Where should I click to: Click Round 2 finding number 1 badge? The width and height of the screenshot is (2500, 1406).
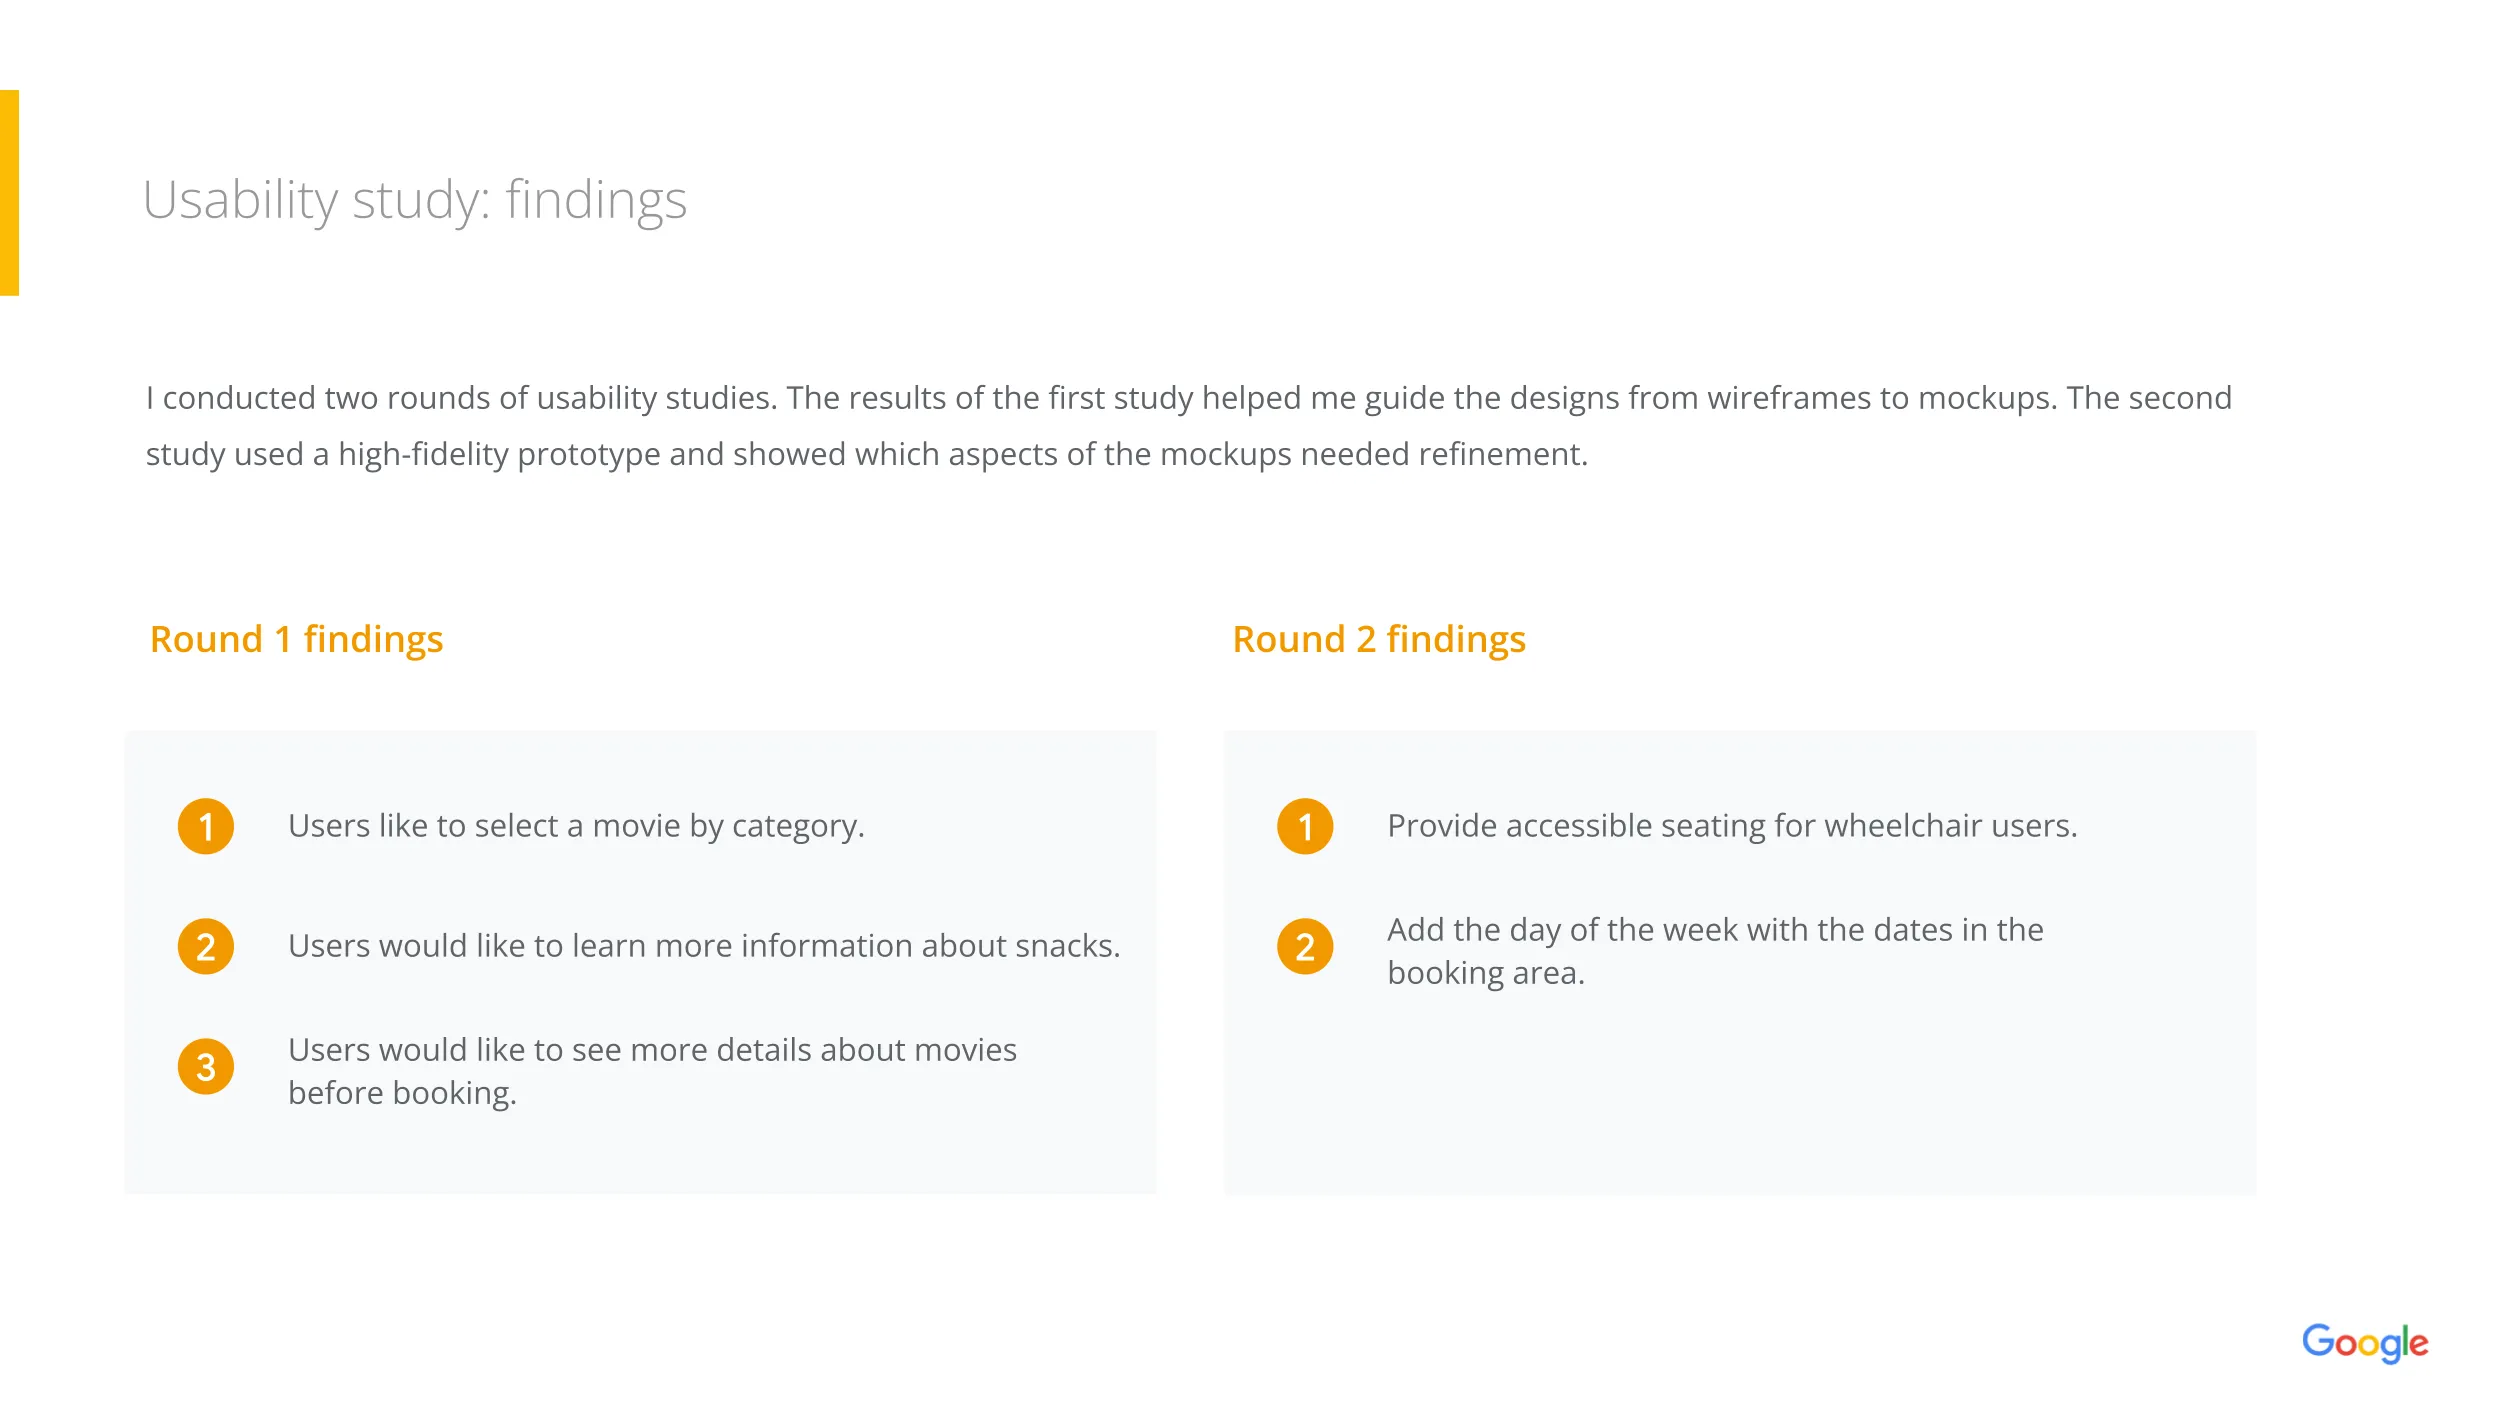click(x=1305, y=826)
